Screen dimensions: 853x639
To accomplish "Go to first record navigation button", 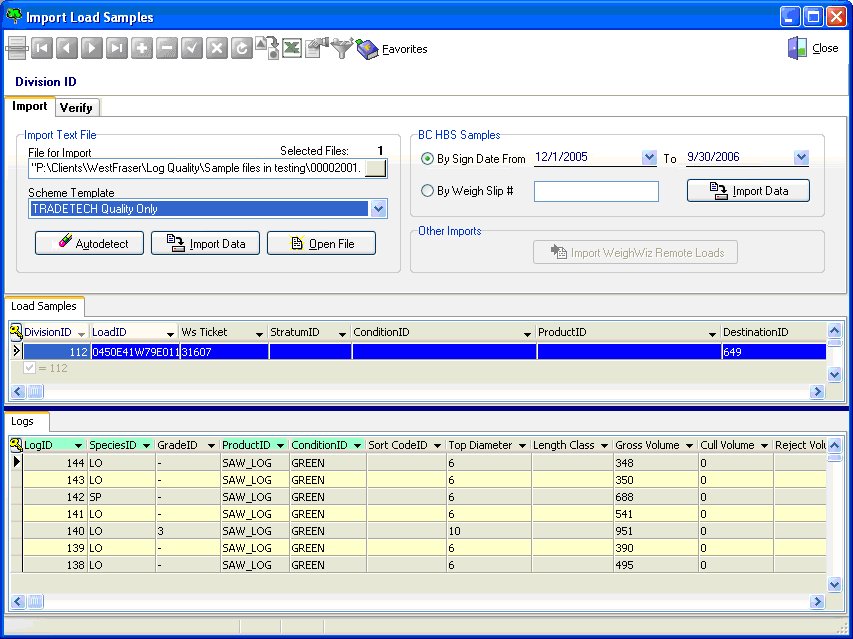I will [42, 48].
